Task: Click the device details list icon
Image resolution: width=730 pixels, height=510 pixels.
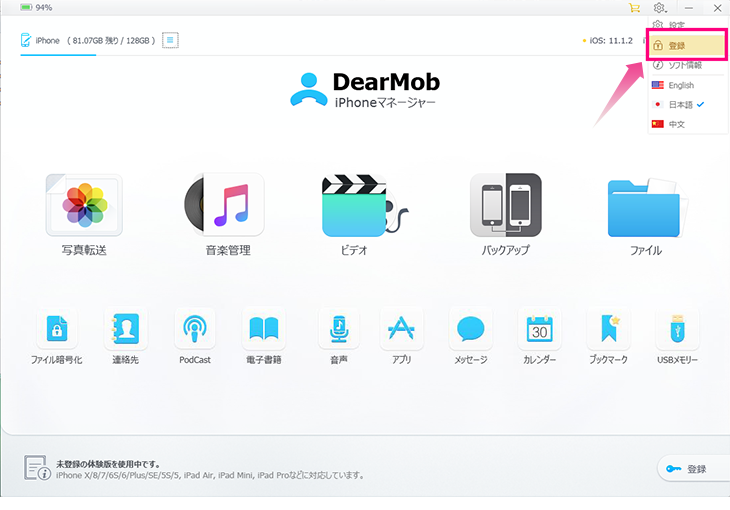Action: click(170, 40)
